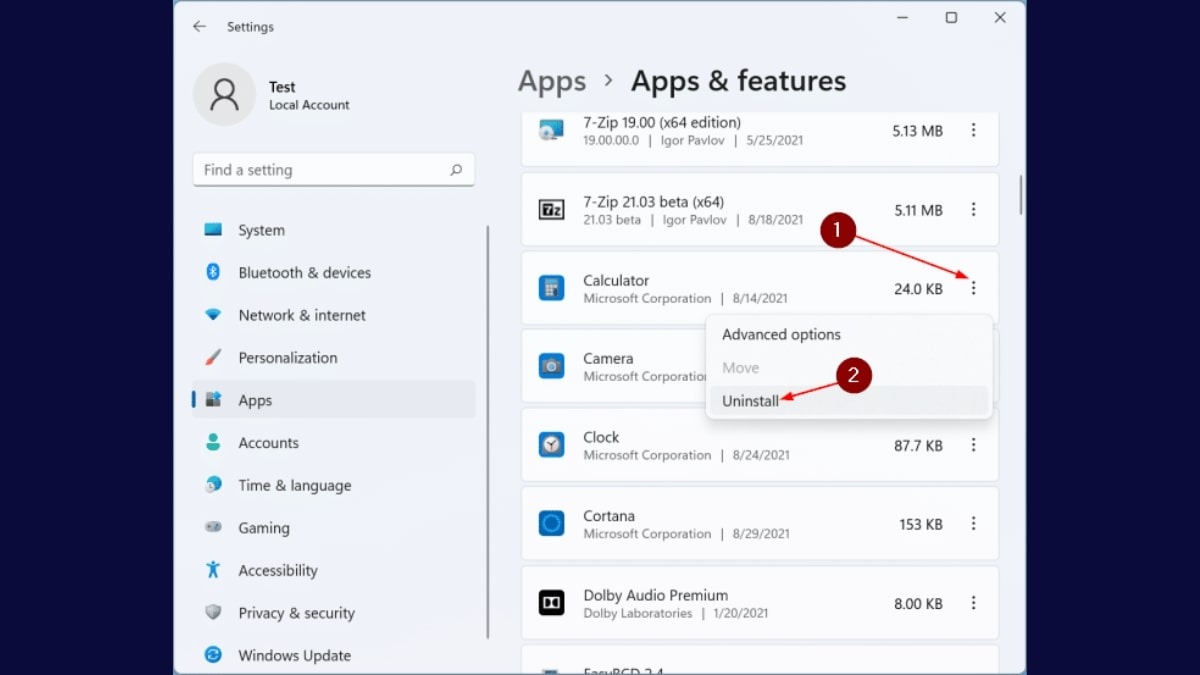Screen dimensions: 1200x675
Task: Click the Dolby Audio Premium app icon
Action: [x=551, y=602]
